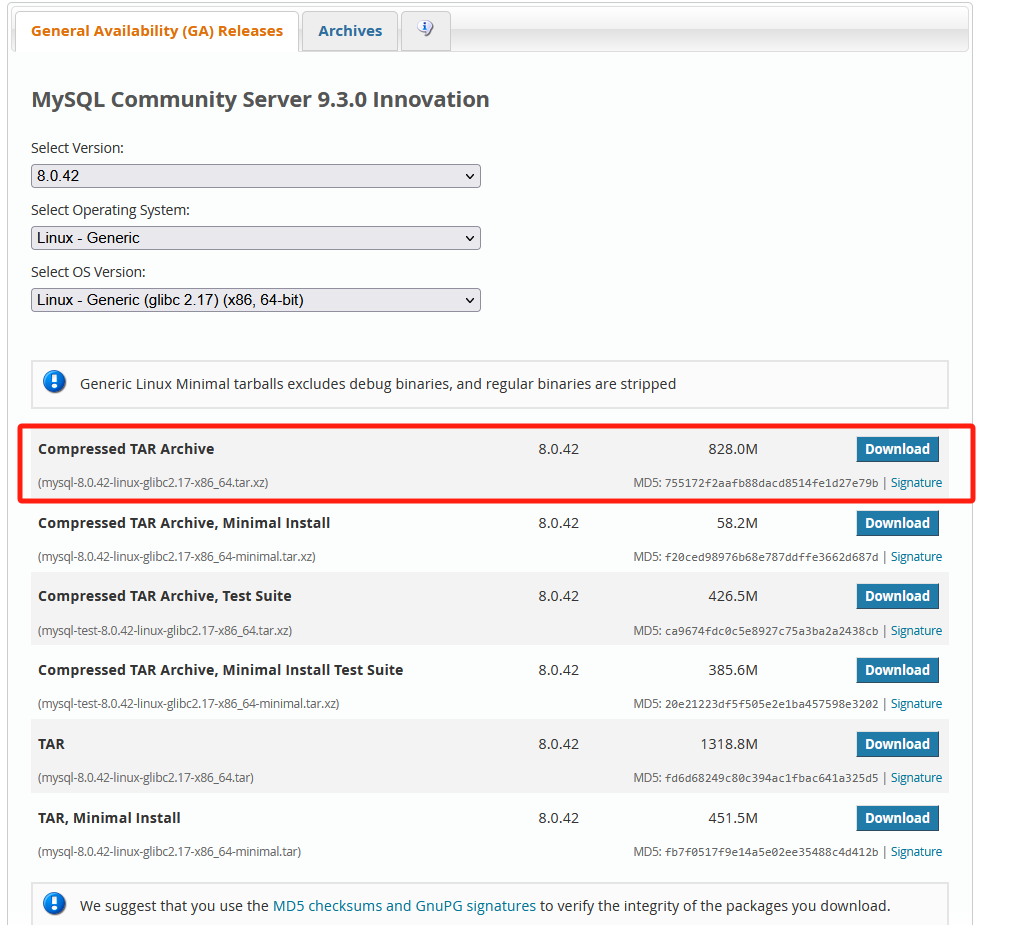Viewport: 1020px width, 925px height.
Task: Open Signature link for Compressed TAR Archive
Action: 916,483
